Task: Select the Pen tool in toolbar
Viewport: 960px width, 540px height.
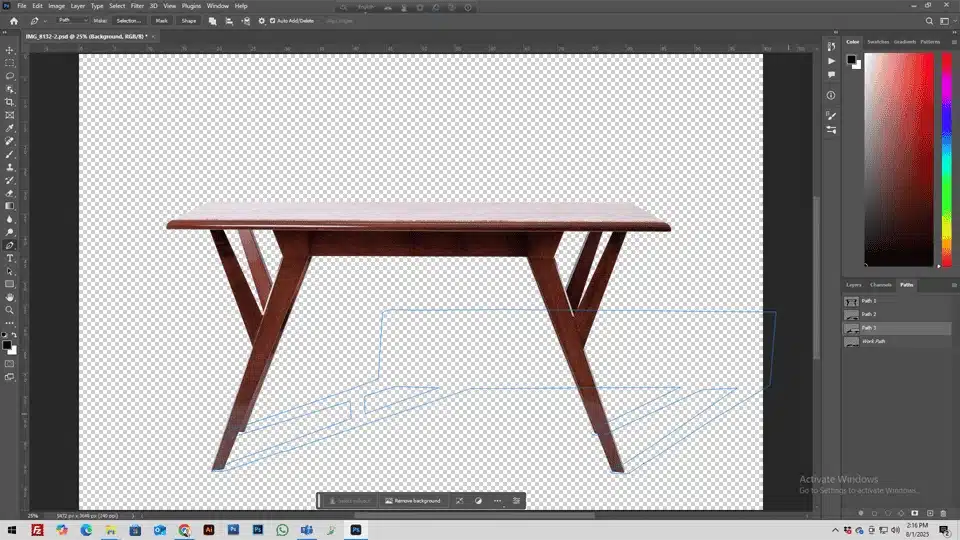Action: [x=10, y=246]
